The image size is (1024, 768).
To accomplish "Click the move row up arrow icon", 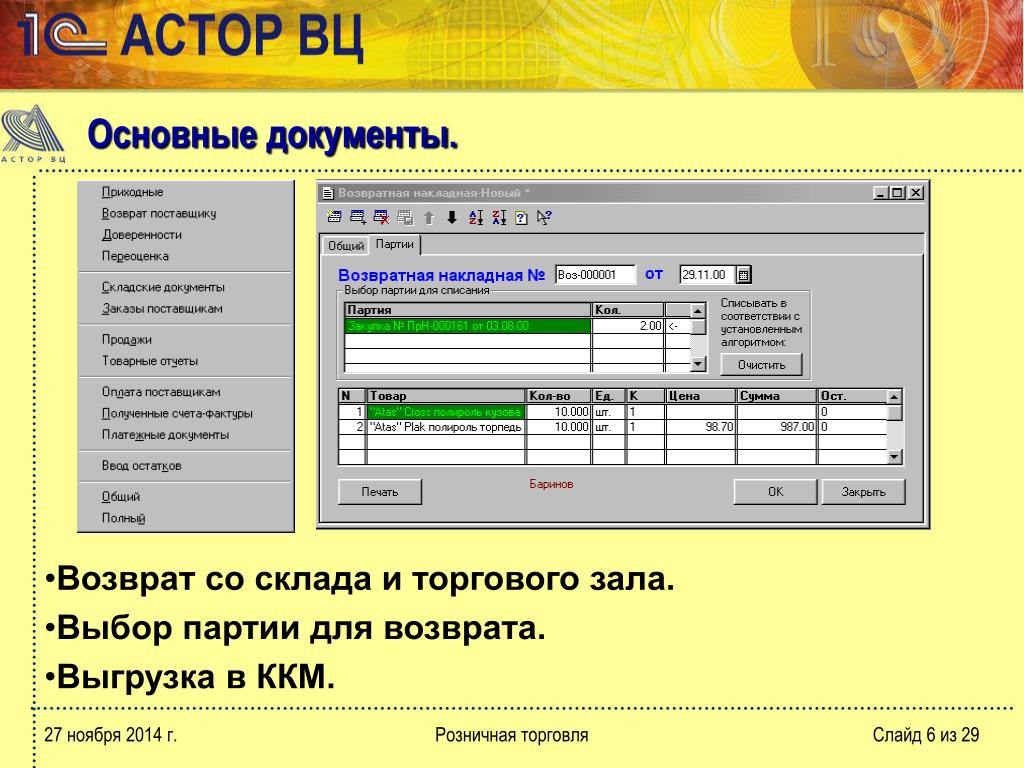I will (429, 217).
